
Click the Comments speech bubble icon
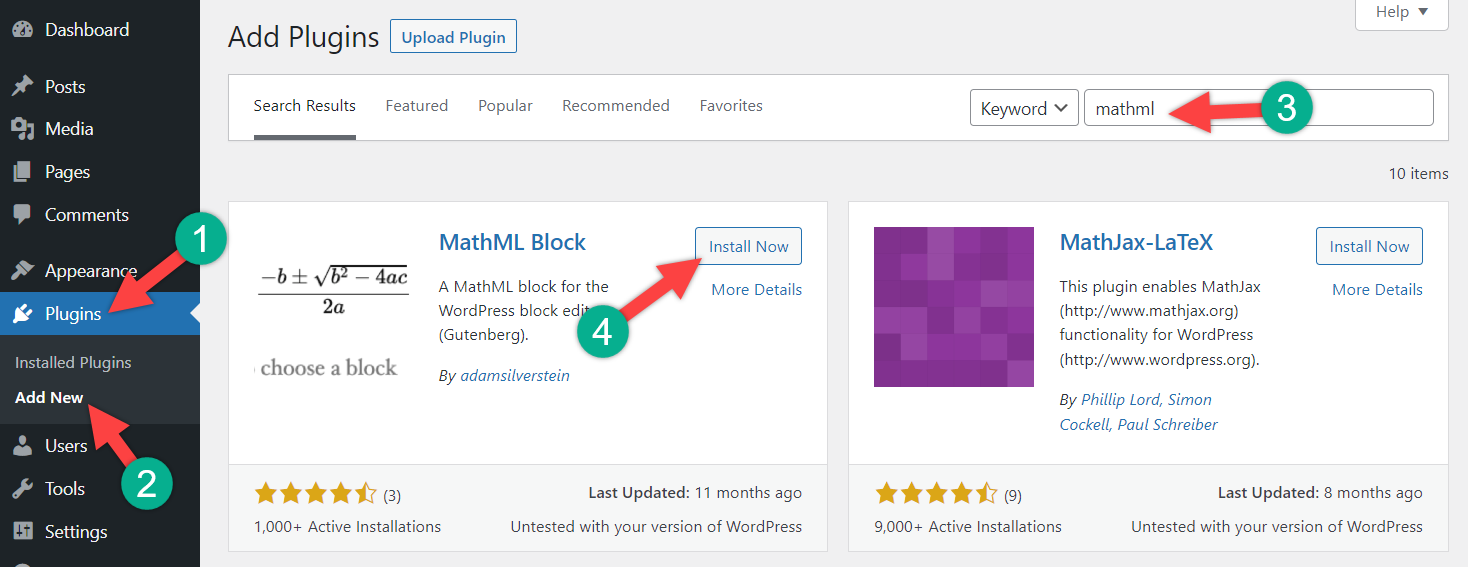point(22,215)
